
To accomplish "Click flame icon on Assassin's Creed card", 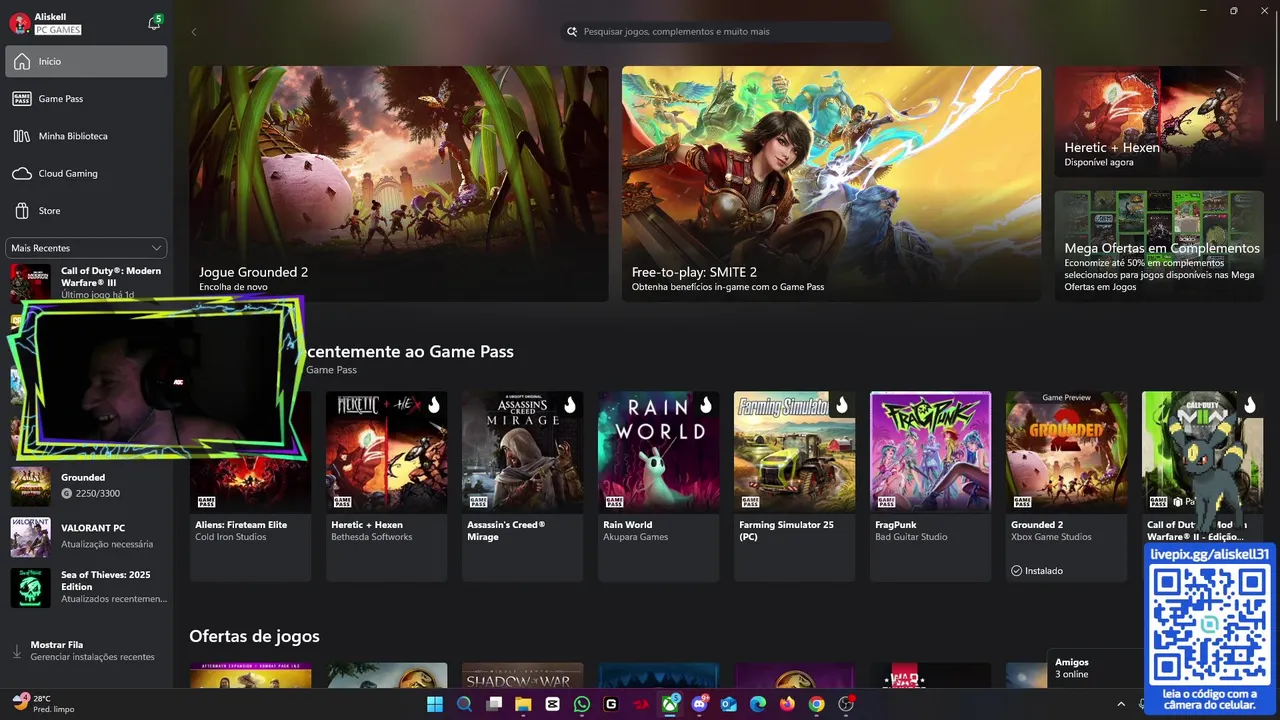I will click(x=570, y=405).
